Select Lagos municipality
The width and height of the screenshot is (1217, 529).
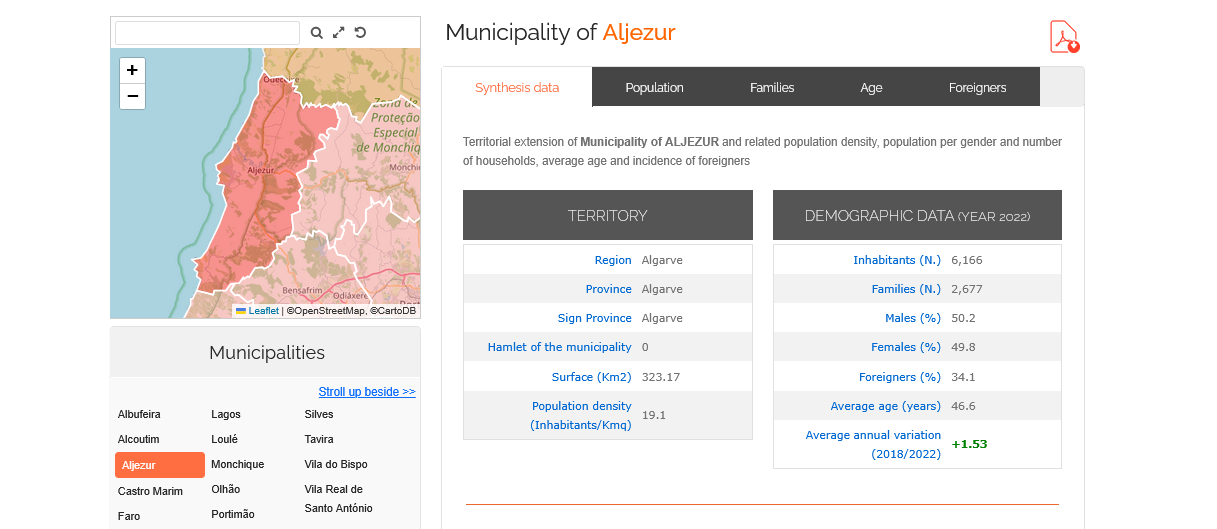pos(226,414)
